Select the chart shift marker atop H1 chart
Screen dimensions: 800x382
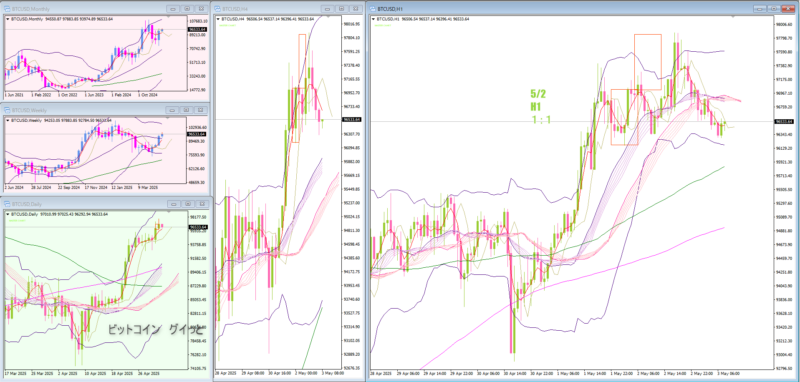pyautogui.click(x=733, y=17)
